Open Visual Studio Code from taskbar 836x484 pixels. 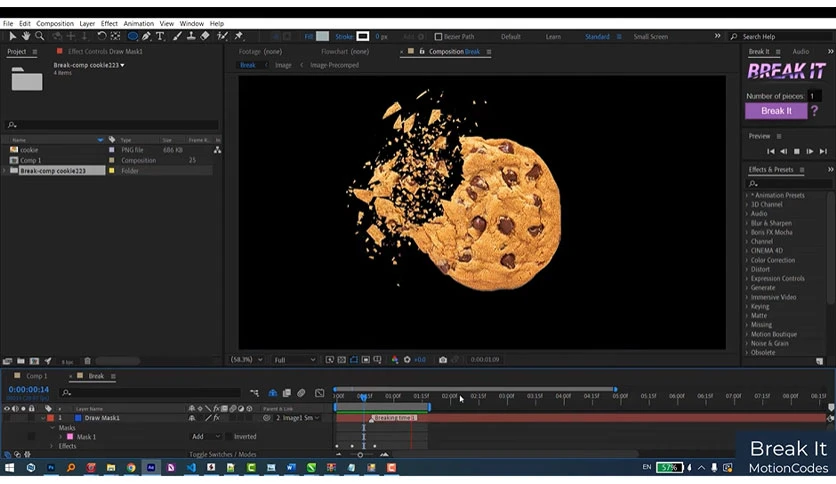point(191,467)
